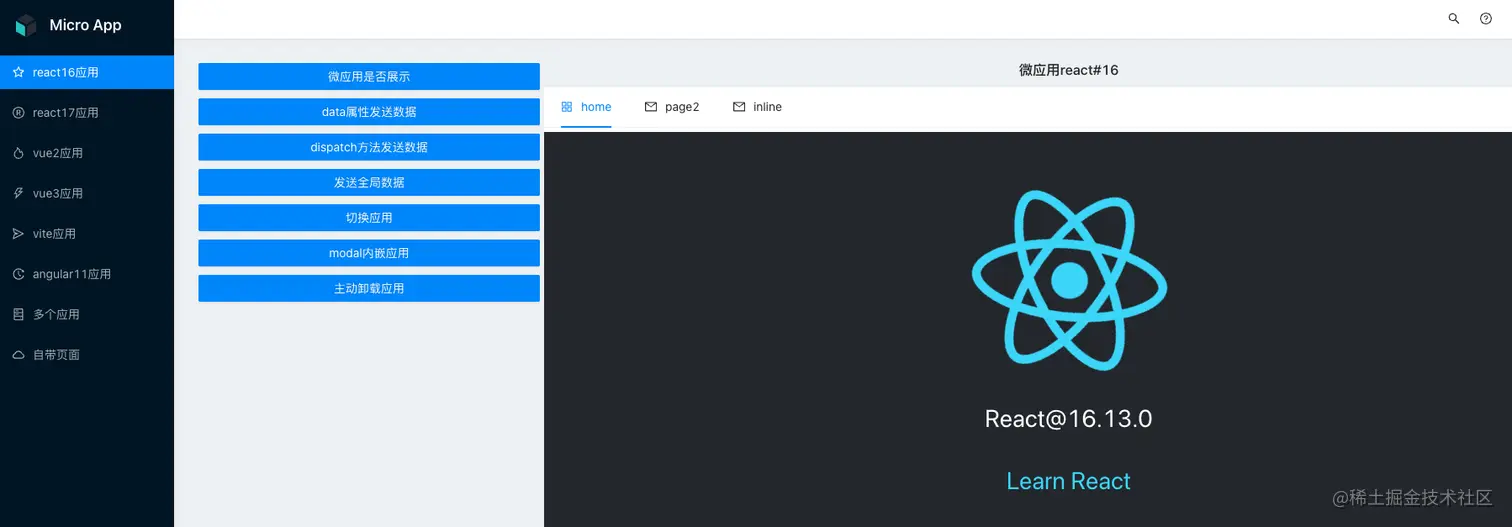
Task: Open vite应用 menu item
Action: pos(87,234)
